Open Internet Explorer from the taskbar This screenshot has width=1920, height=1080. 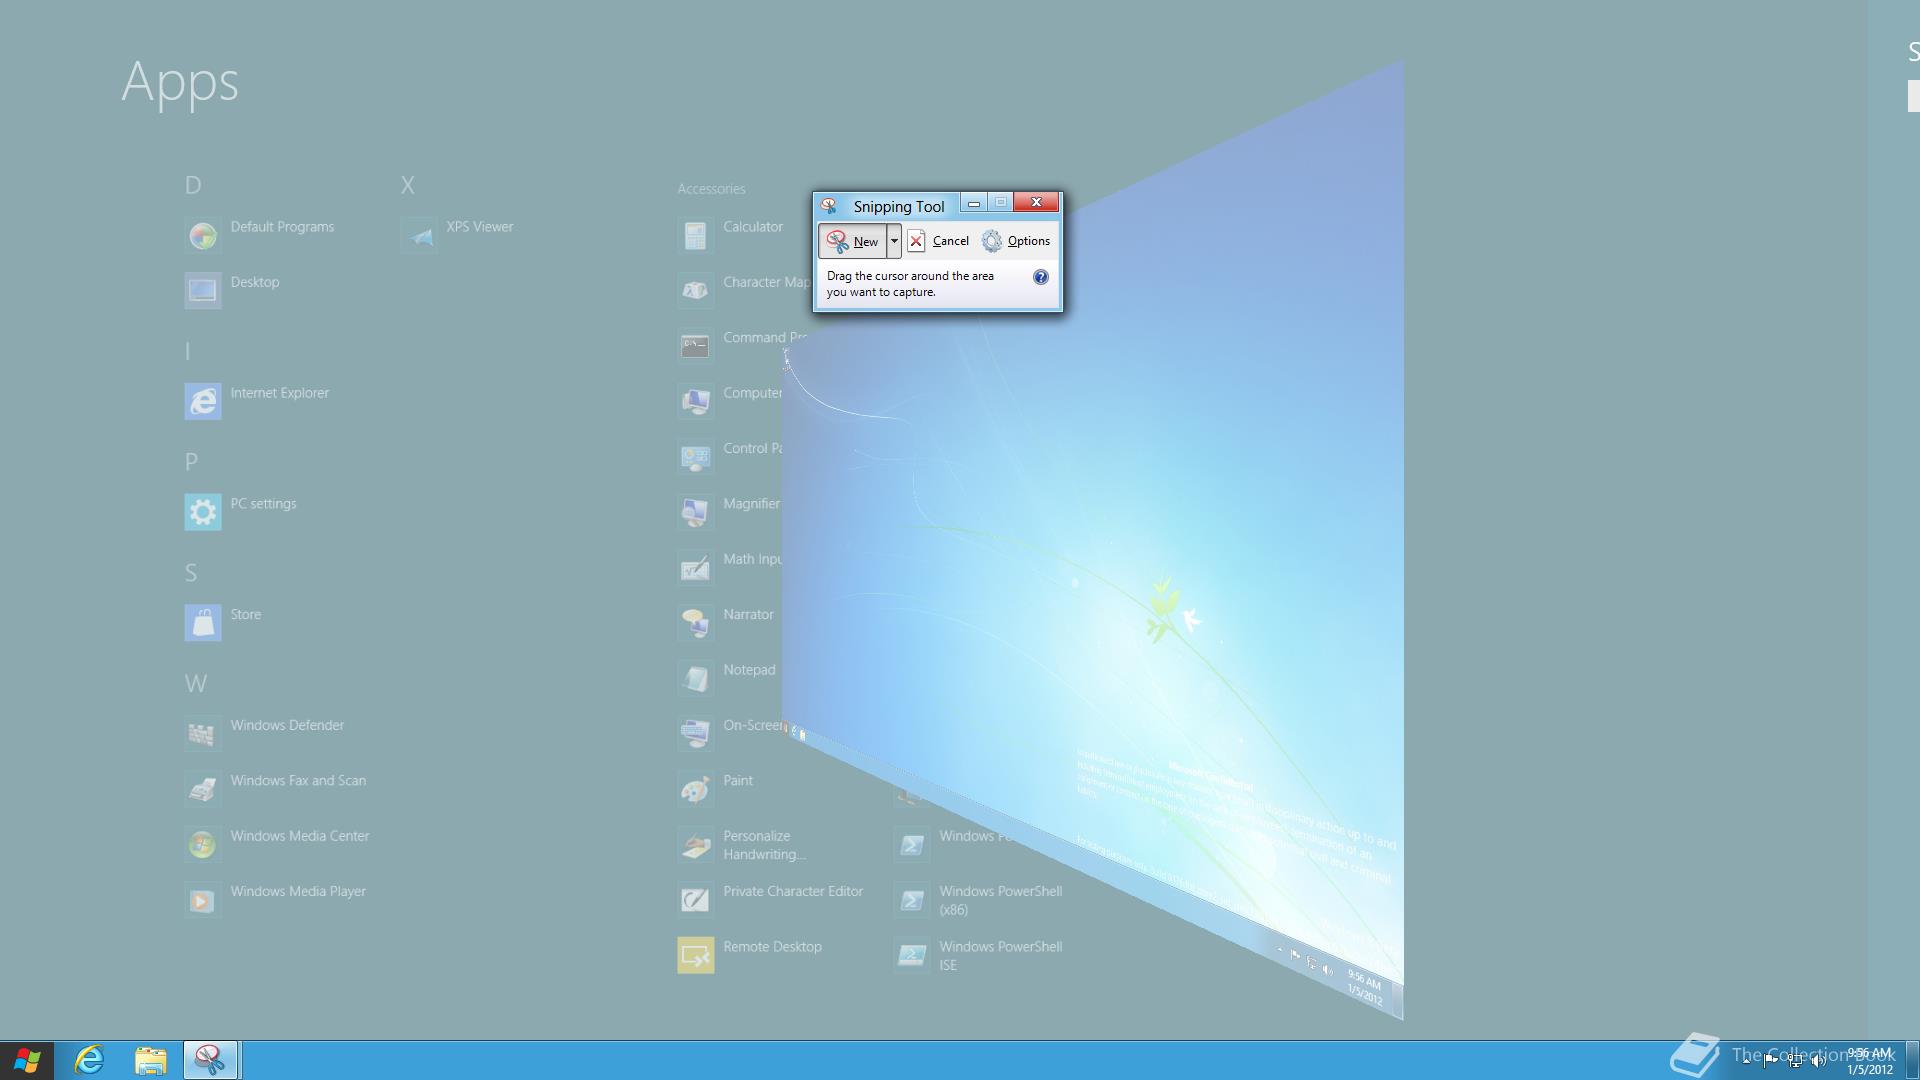[90, 1060]
